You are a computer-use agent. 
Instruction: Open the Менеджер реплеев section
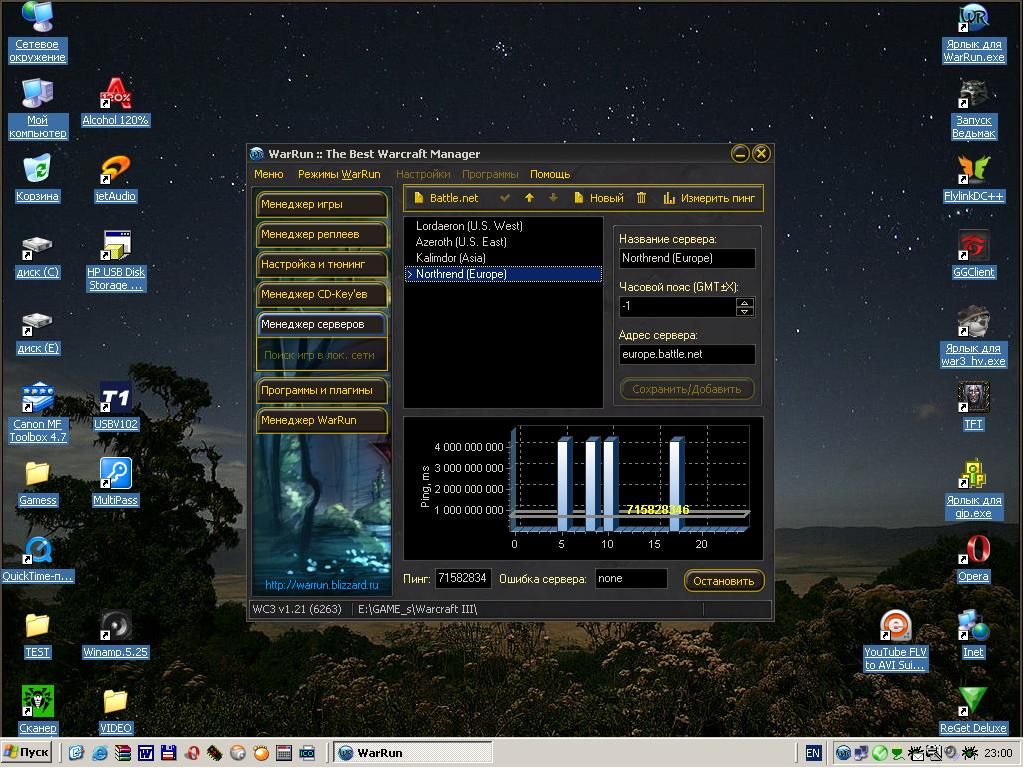pyautogui.click(x=322, y=234)
